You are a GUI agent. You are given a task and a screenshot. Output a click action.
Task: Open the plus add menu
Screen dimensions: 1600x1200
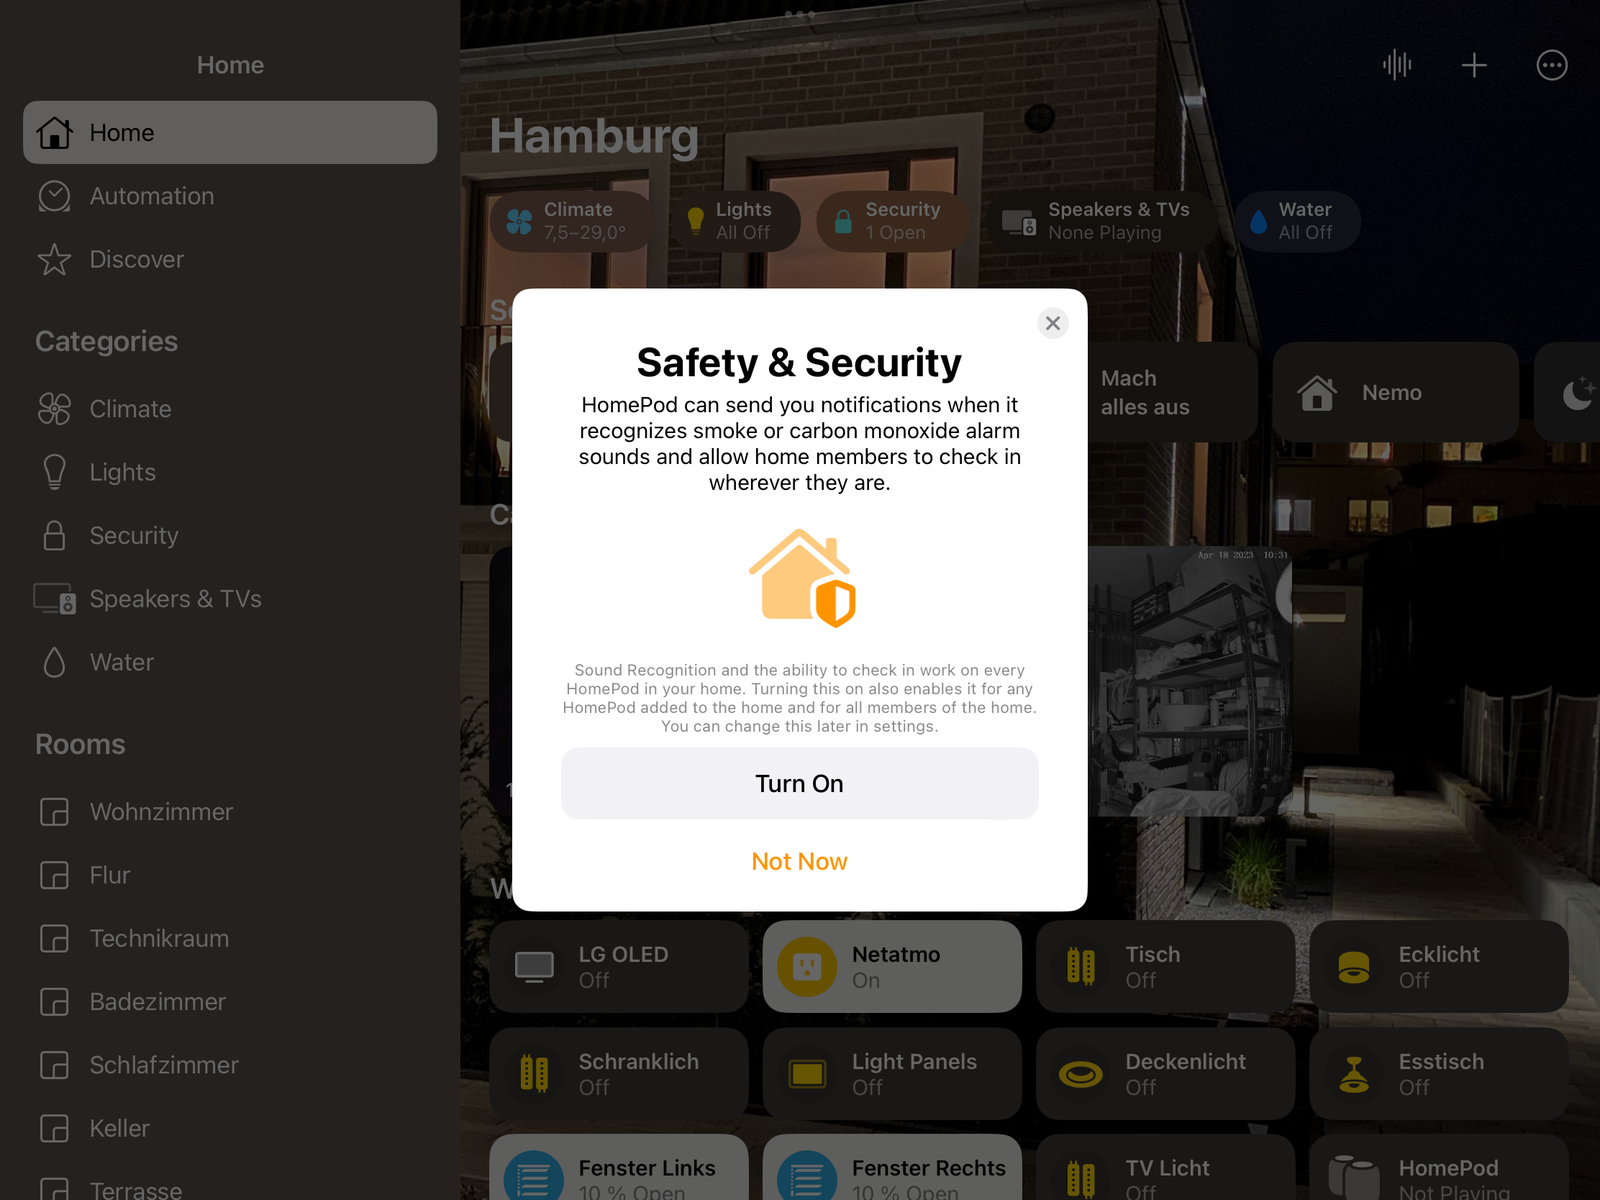1474,65
